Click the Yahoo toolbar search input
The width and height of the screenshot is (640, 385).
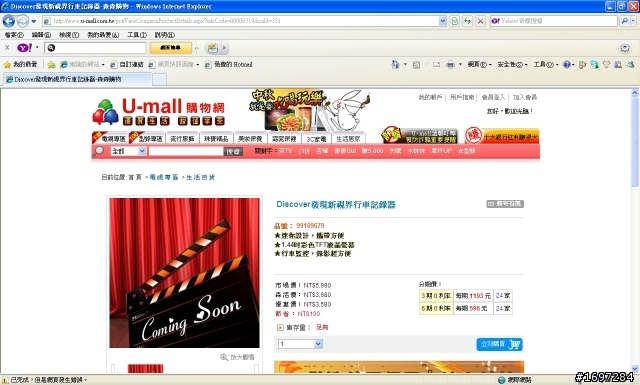[x=95, y=48]
